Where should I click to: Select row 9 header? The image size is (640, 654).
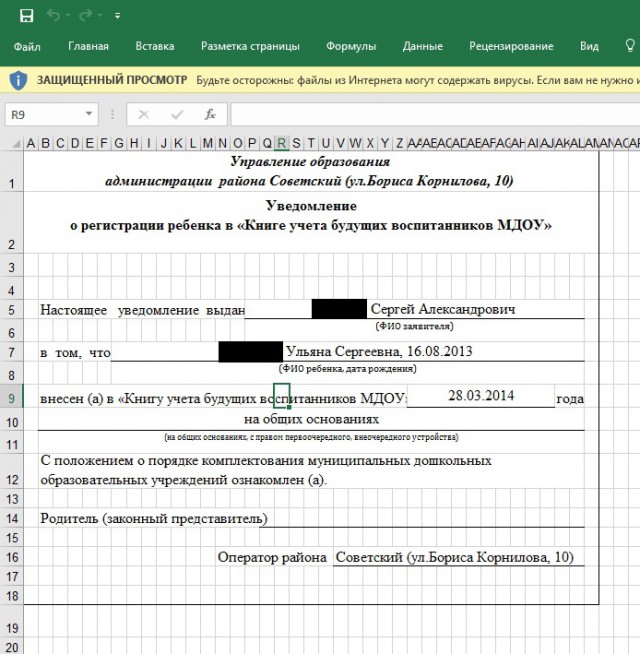[11, 397]
